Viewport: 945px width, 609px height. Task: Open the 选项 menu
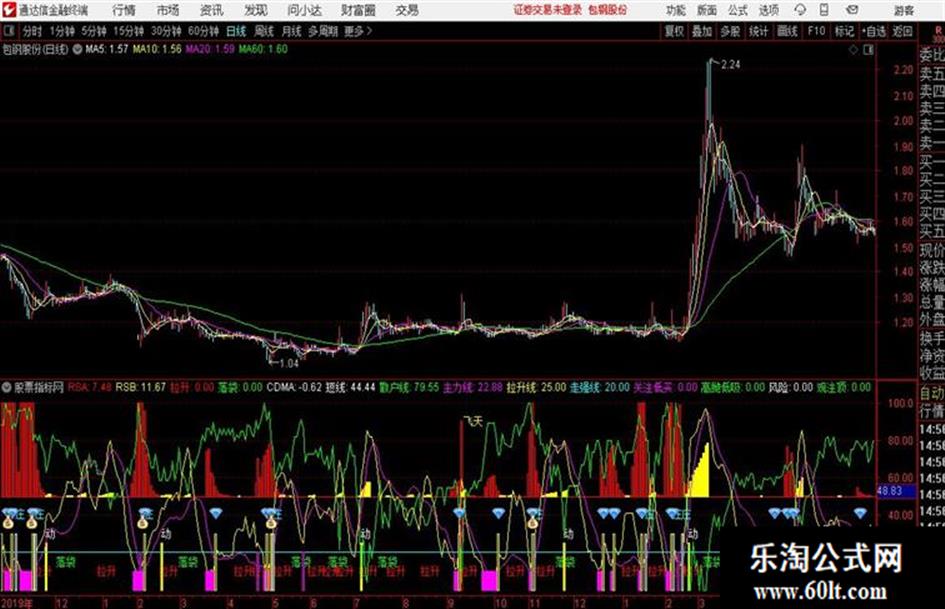(x=768, y=10)
